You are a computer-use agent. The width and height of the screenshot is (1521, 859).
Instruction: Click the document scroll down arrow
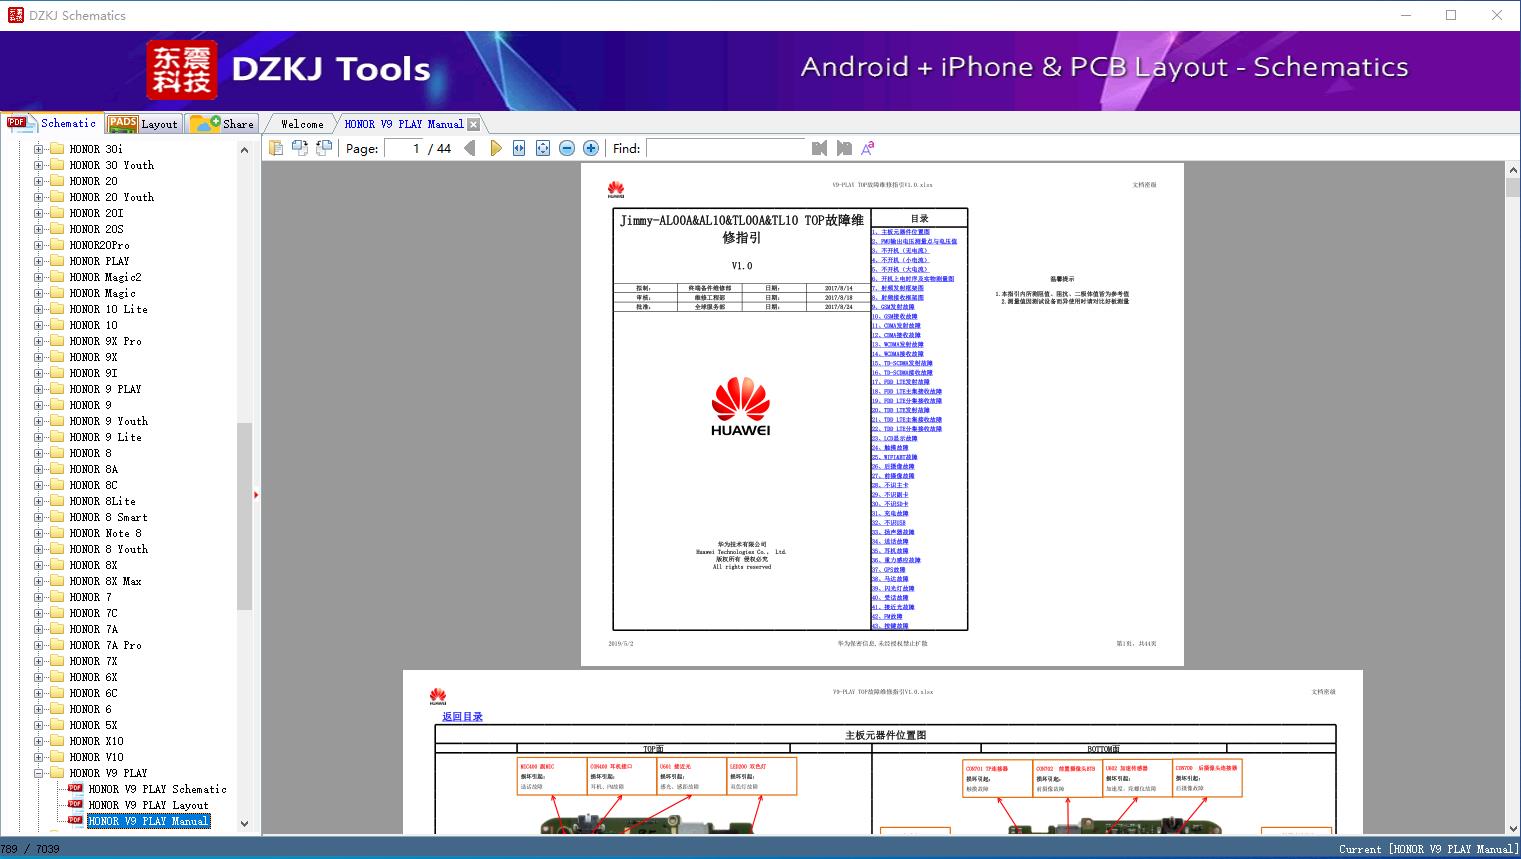[1513, 827]
